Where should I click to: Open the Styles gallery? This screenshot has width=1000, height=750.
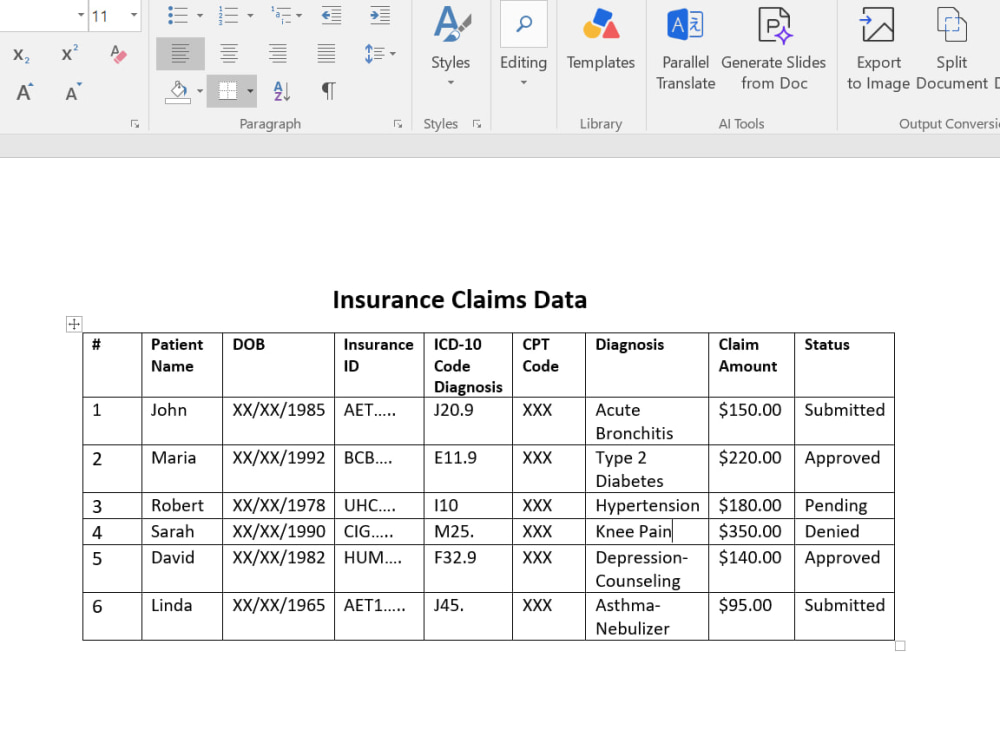point(450,46)
